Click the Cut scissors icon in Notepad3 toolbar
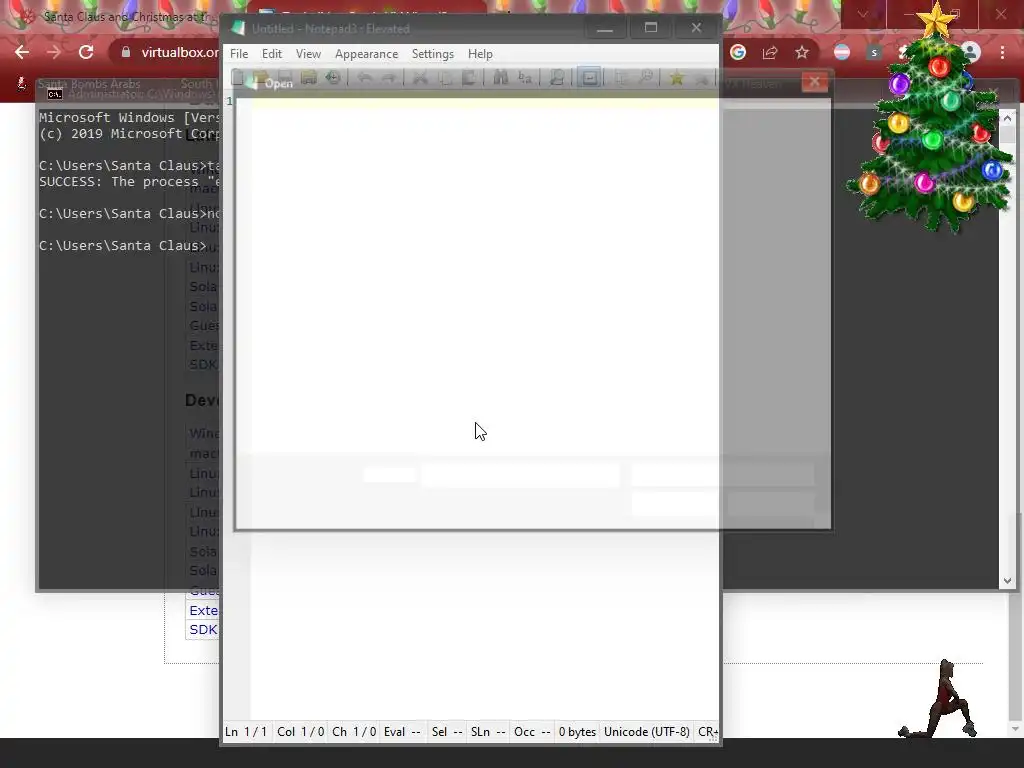The image size is (1024, 768). click(x=421, y=78)
